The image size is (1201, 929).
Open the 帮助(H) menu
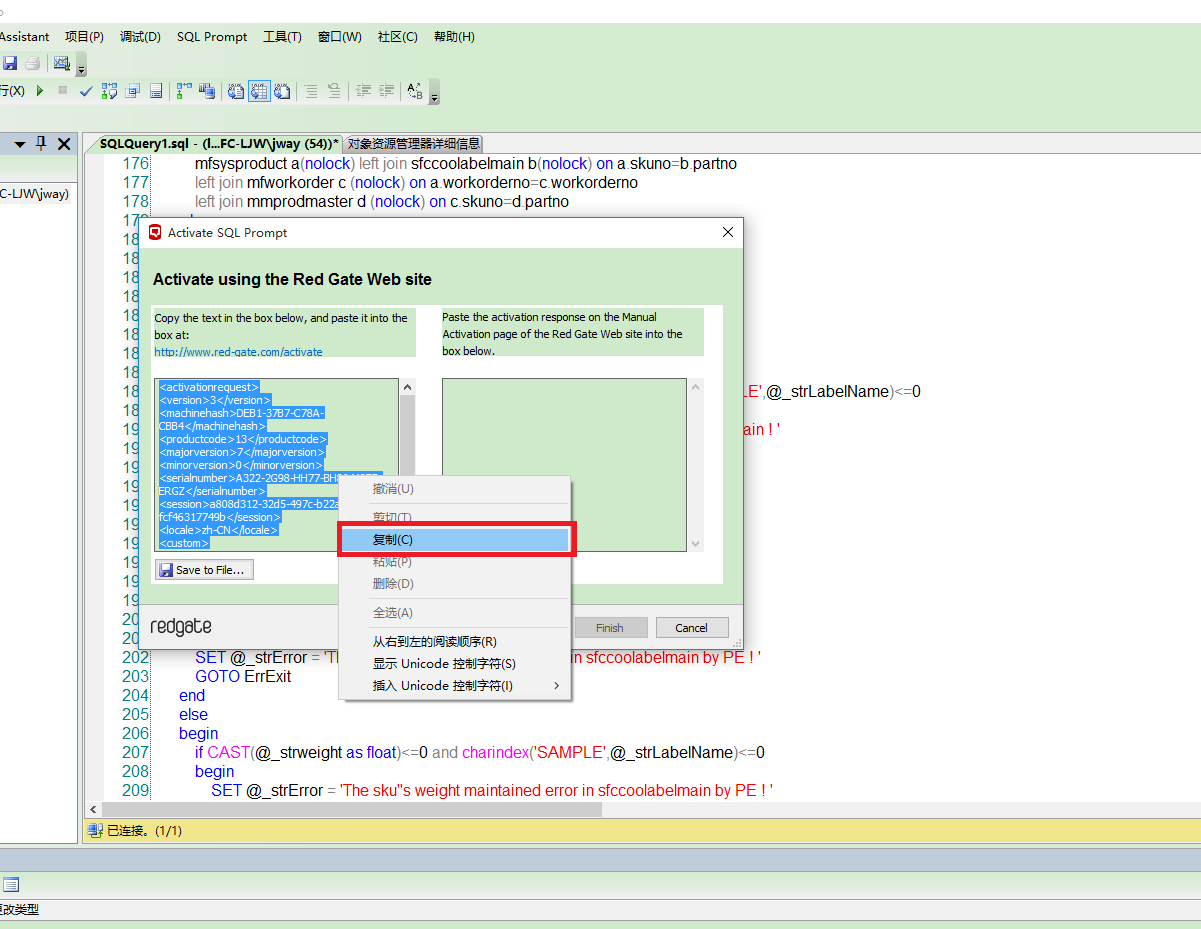[454, 37]
